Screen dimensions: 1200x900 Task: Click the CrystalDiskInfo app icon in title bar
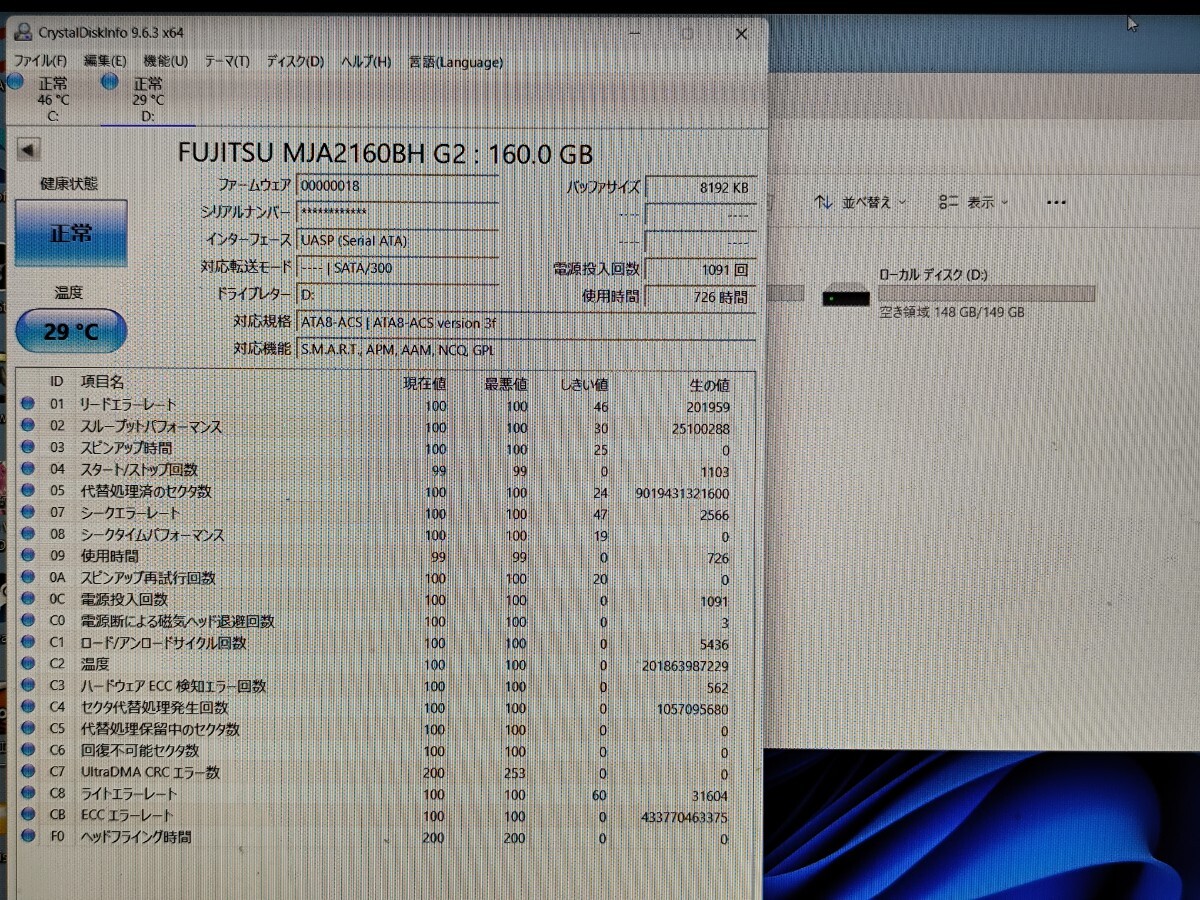coord(24,34)
